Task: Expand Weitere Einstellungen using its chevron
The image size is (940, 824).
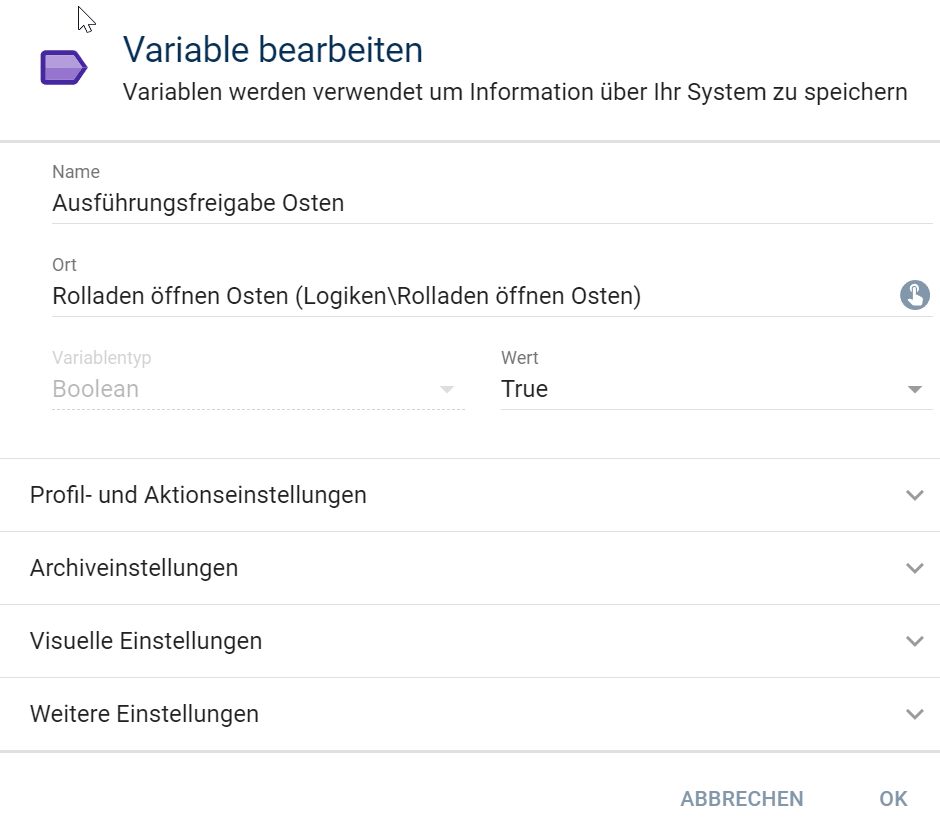Action: [914, 714]
